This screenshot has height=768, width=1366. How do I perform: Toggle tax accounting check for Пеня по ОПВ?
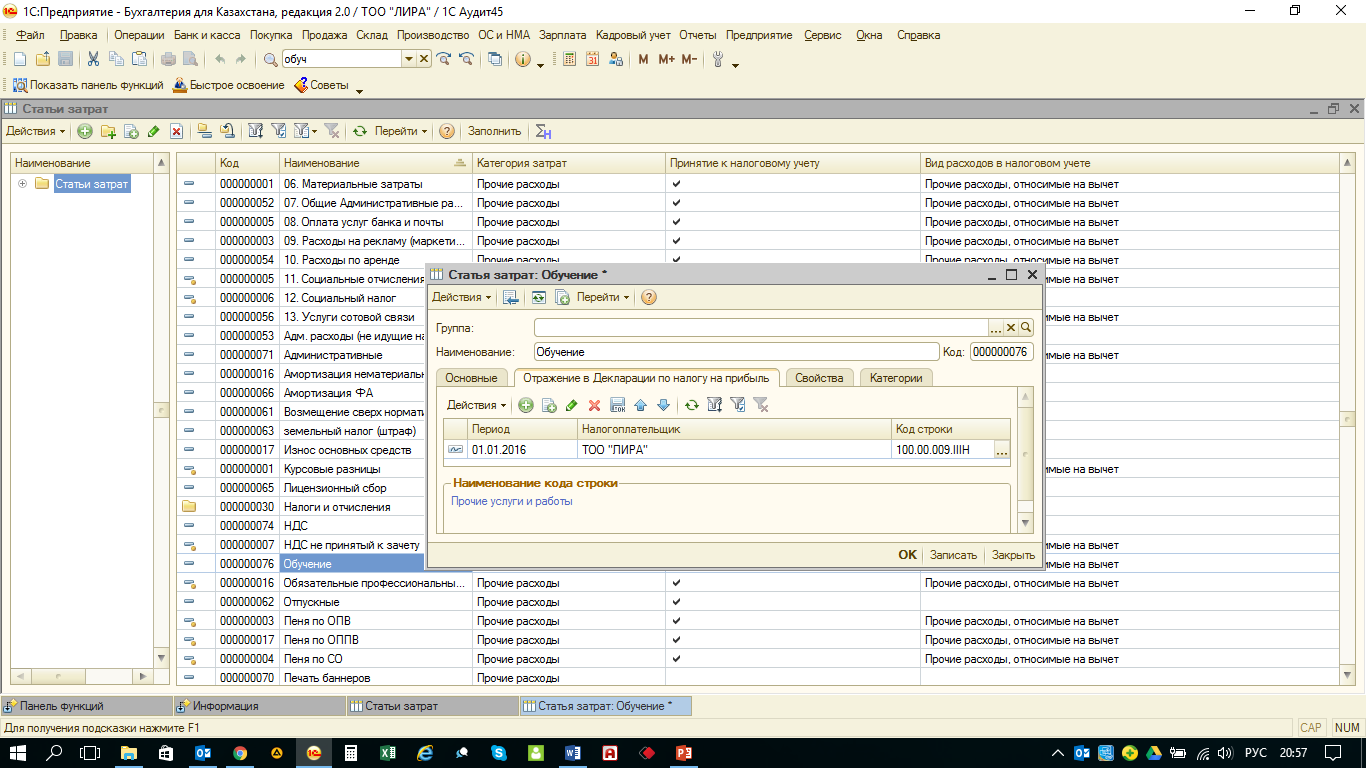click(x=677, y=621)
